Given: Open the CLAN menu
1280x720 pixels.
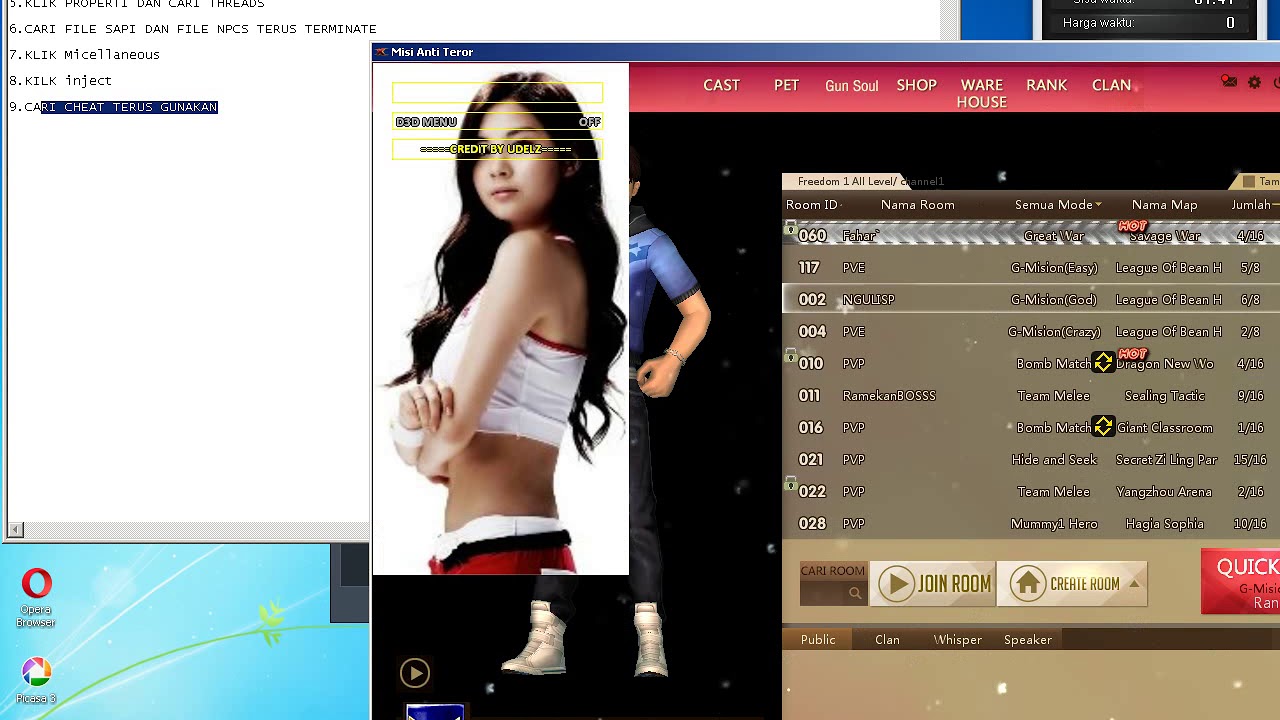Looking at the screenshot, I should (1111, 86).
